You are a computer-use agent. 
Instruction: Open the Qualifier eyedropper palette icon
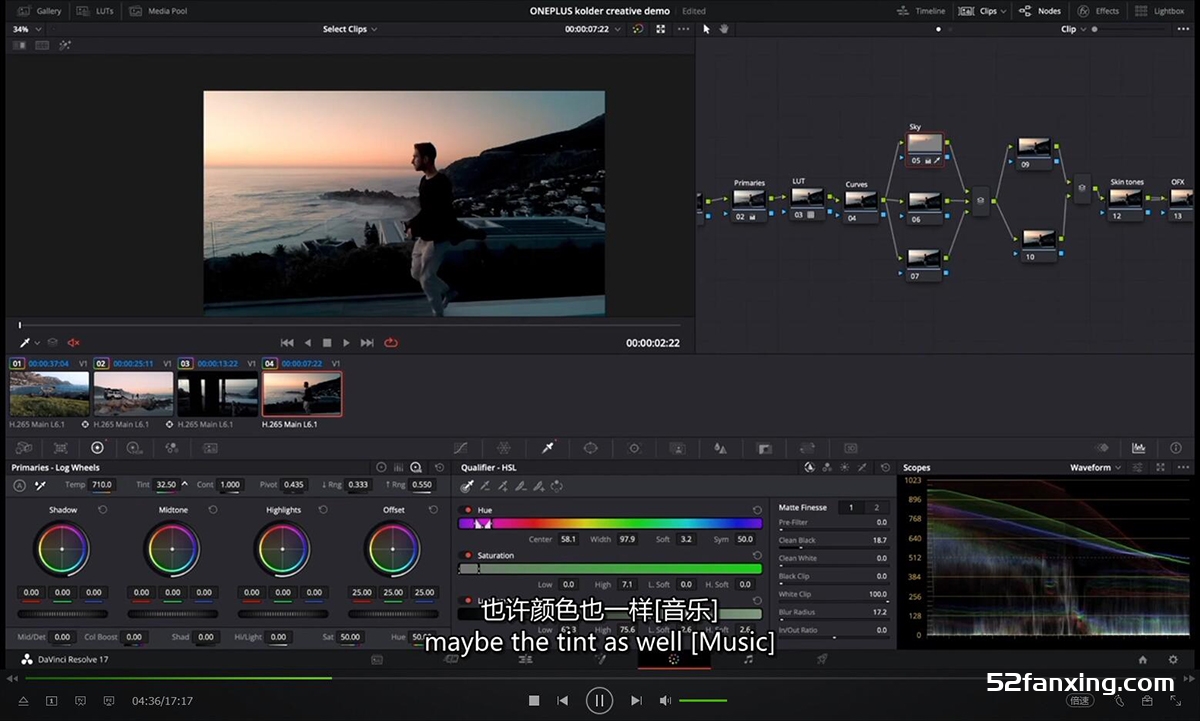[x=548, y=448]
